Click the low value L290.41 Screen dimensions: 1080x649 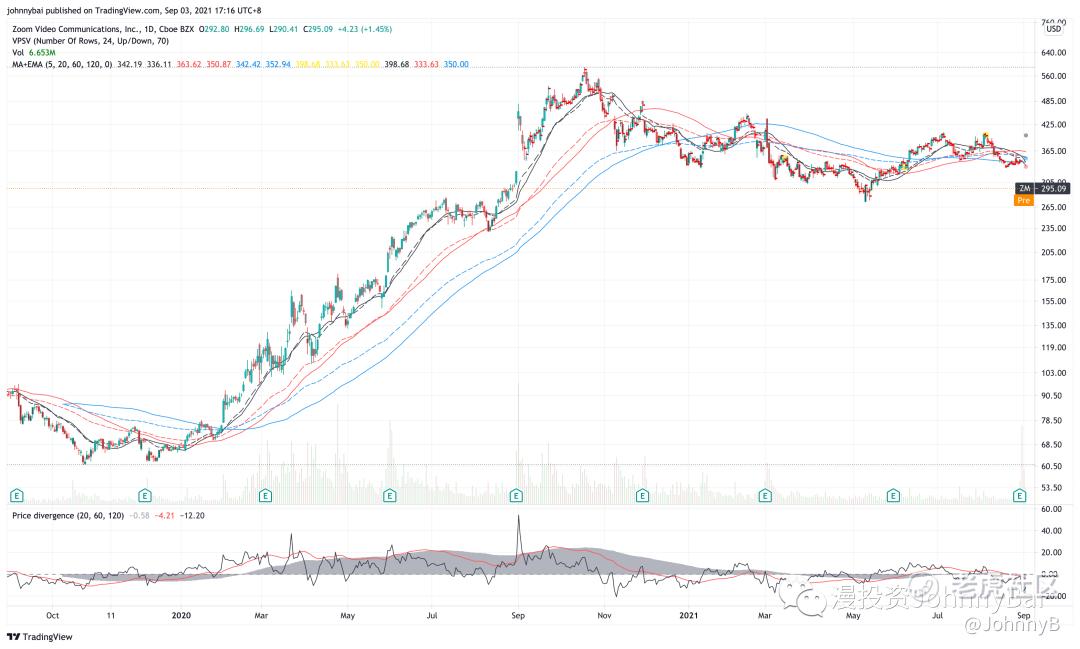click(283, 29)
